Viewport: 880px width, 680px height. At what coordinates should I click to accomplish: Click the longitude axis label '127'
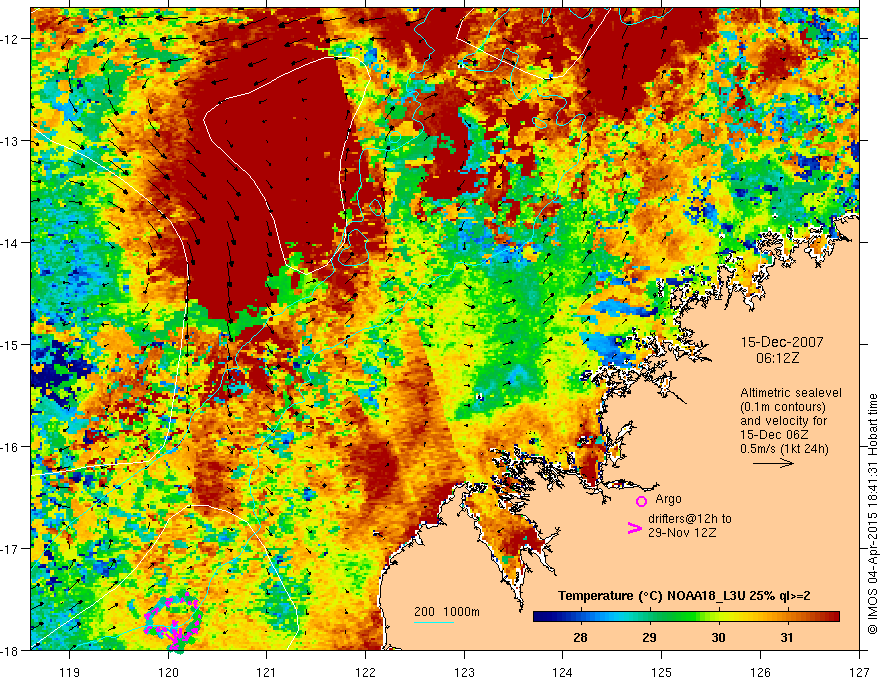pos(859,672)
